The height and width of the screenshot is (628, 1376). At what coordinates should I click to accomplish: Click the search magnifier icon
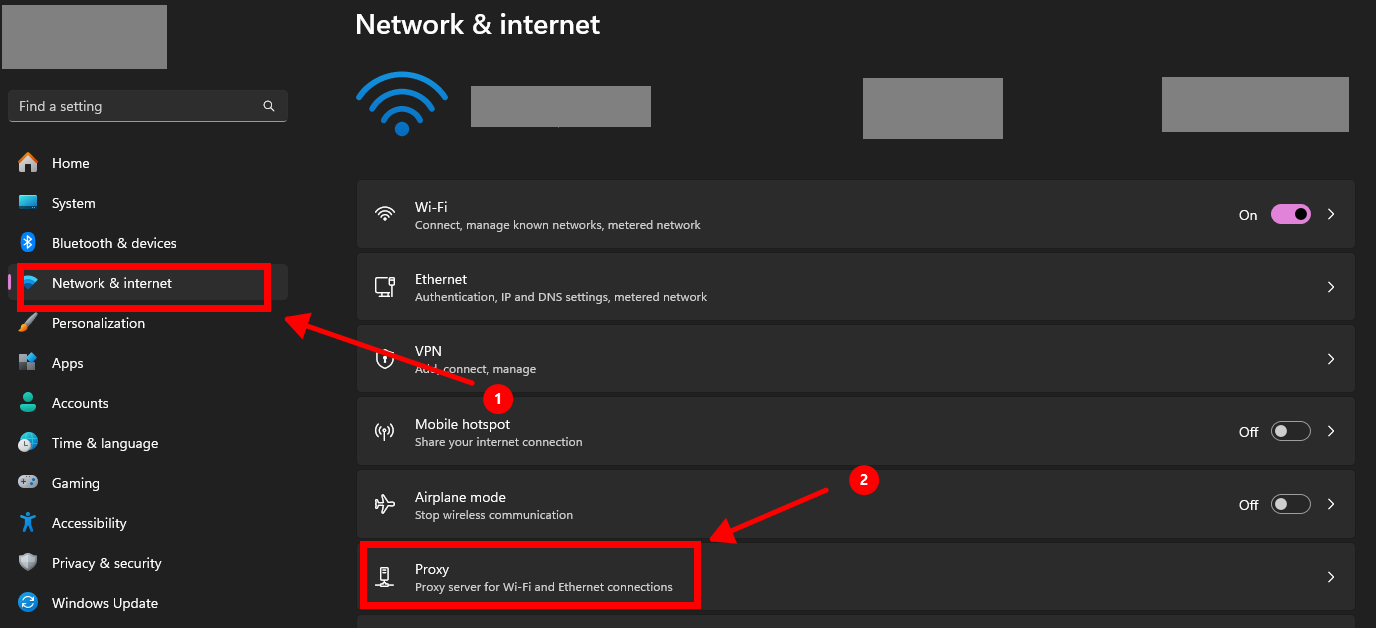(x=269, y=106)
